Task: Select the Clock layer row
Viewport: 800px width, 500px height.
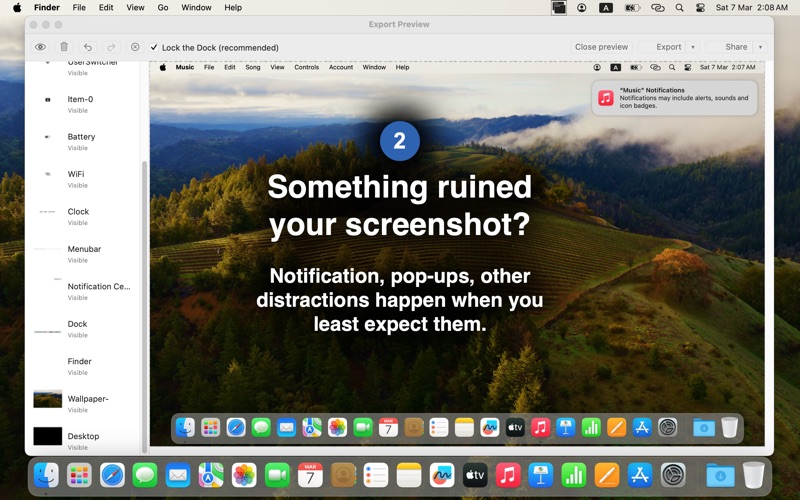Action: [82, 216]
